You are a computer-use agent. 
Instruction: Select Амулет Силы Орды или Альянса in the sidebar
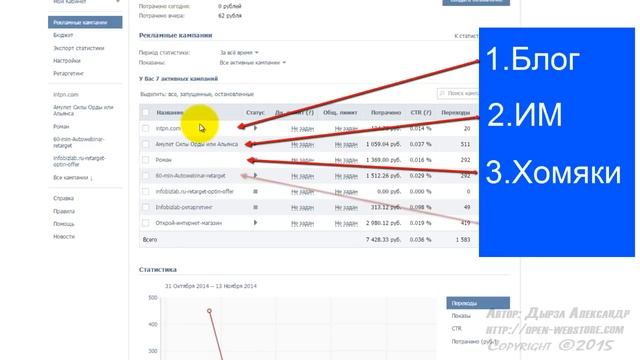tap(83, 111)
